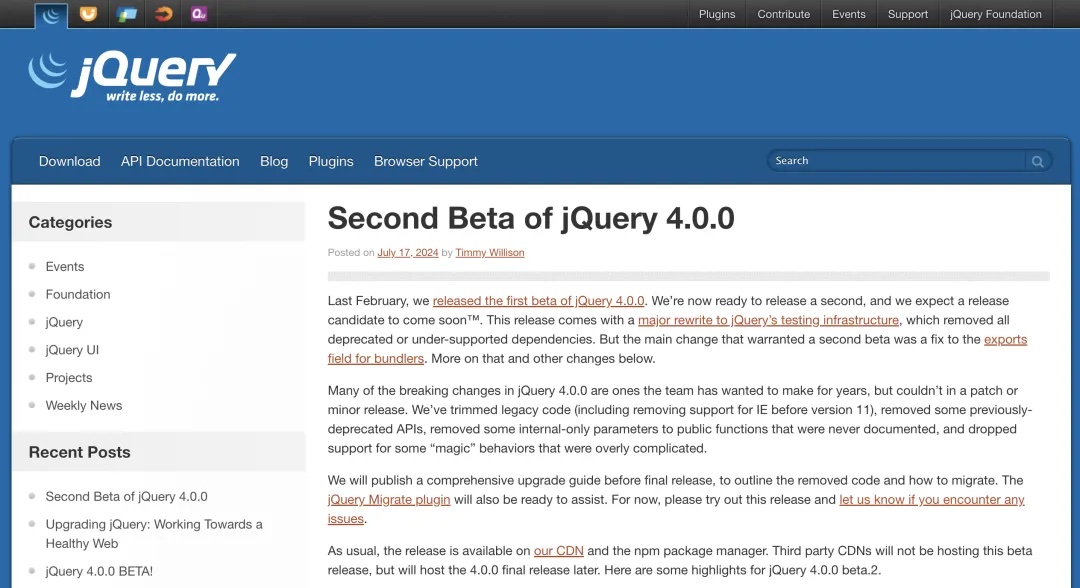Open the QUnit project icon

(x=199, y=14)
